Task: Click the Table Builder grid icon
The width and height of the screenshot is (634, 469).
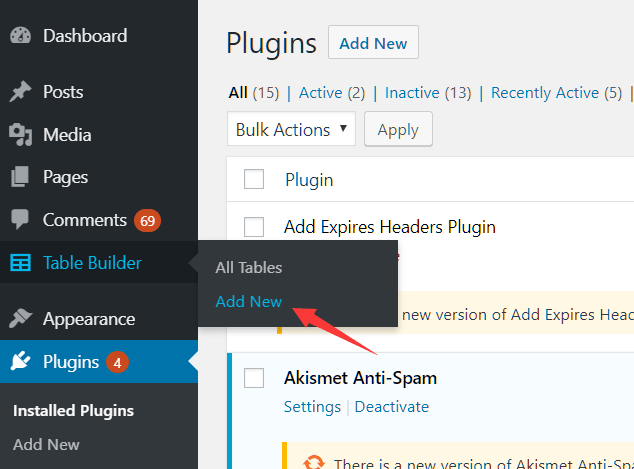Action: pos(20,263)
